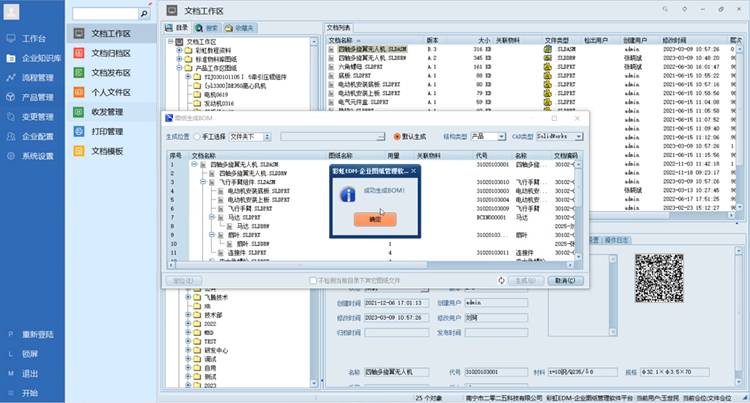Toggle the checkbox at the BOM dialog bottom
Image resolution: width=750 pixels, height=403 pixels.
[313, 281]
